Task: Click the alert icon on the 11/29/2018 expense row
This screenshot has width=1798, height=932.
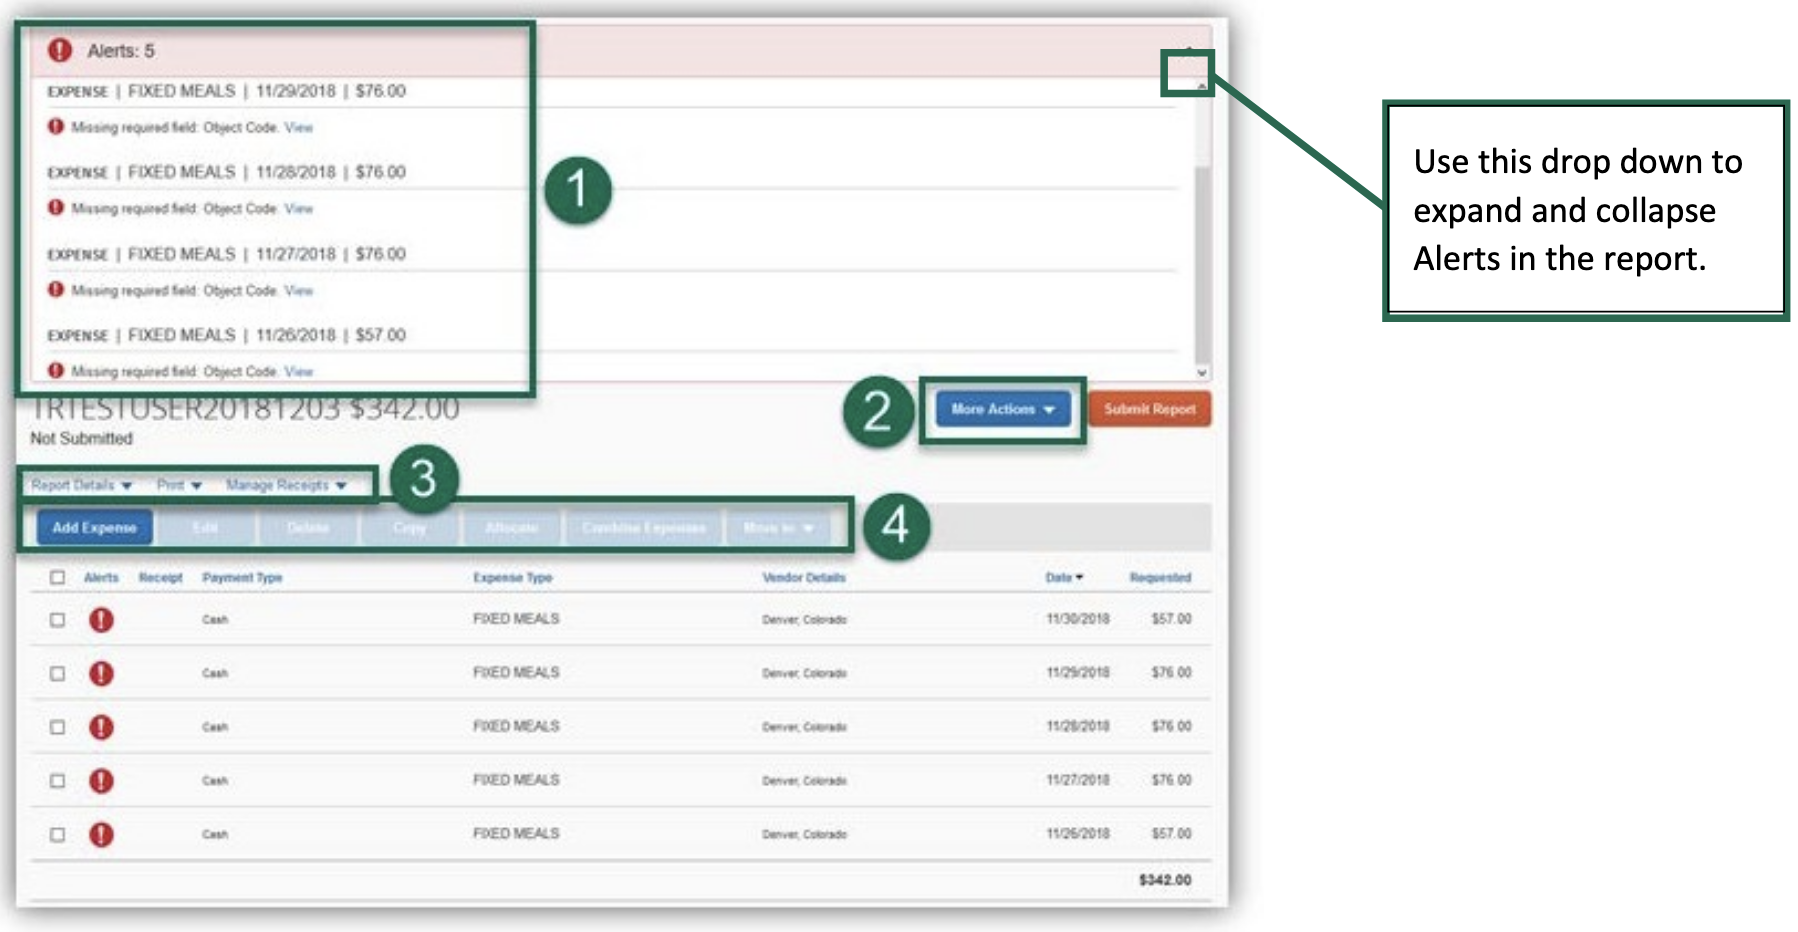Action: coord(100,672)
